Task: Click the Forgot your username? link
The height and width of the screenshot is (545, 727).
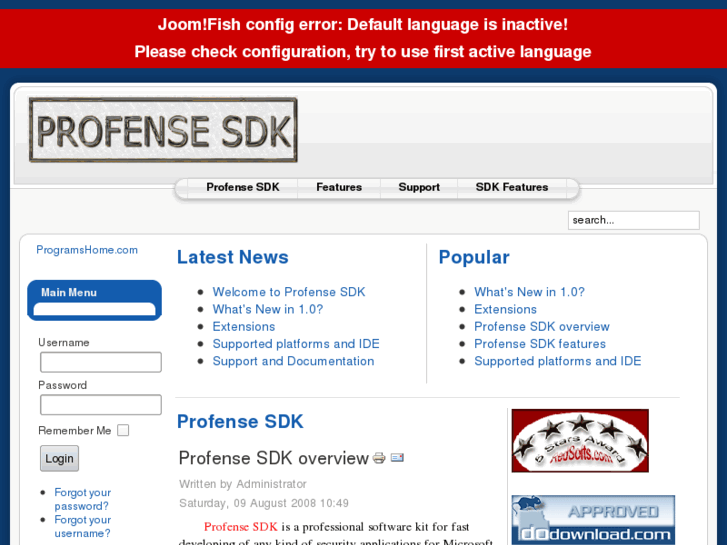Action: [83, 526]
